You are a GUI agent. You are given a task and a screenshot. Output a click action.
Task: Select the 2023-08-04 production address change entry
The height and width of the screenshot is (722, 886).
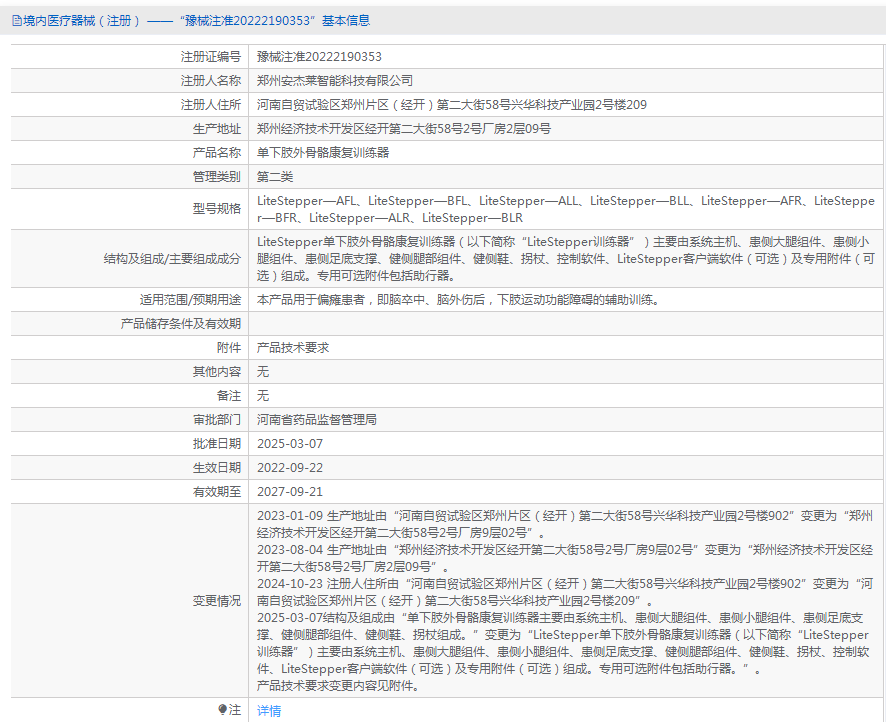pos(565,558)
